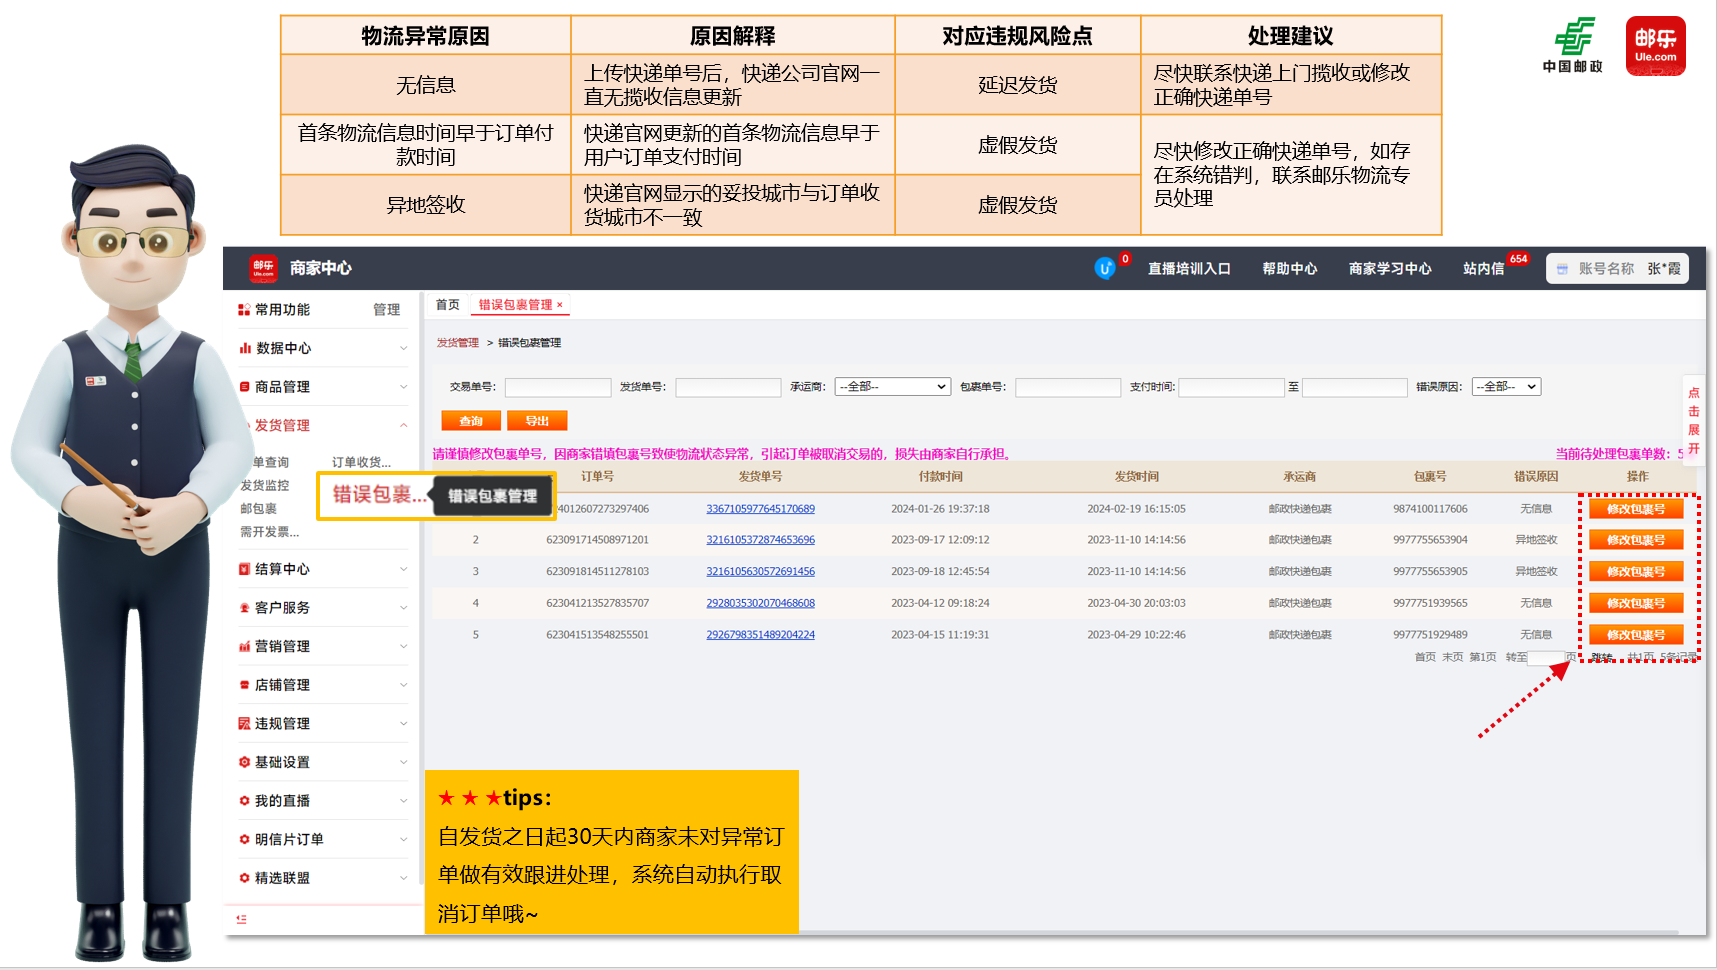Screen dimensions: 1717x970
Task: Click the 精选联盟 sidebar icon
Action: click(x=245, y=878)
